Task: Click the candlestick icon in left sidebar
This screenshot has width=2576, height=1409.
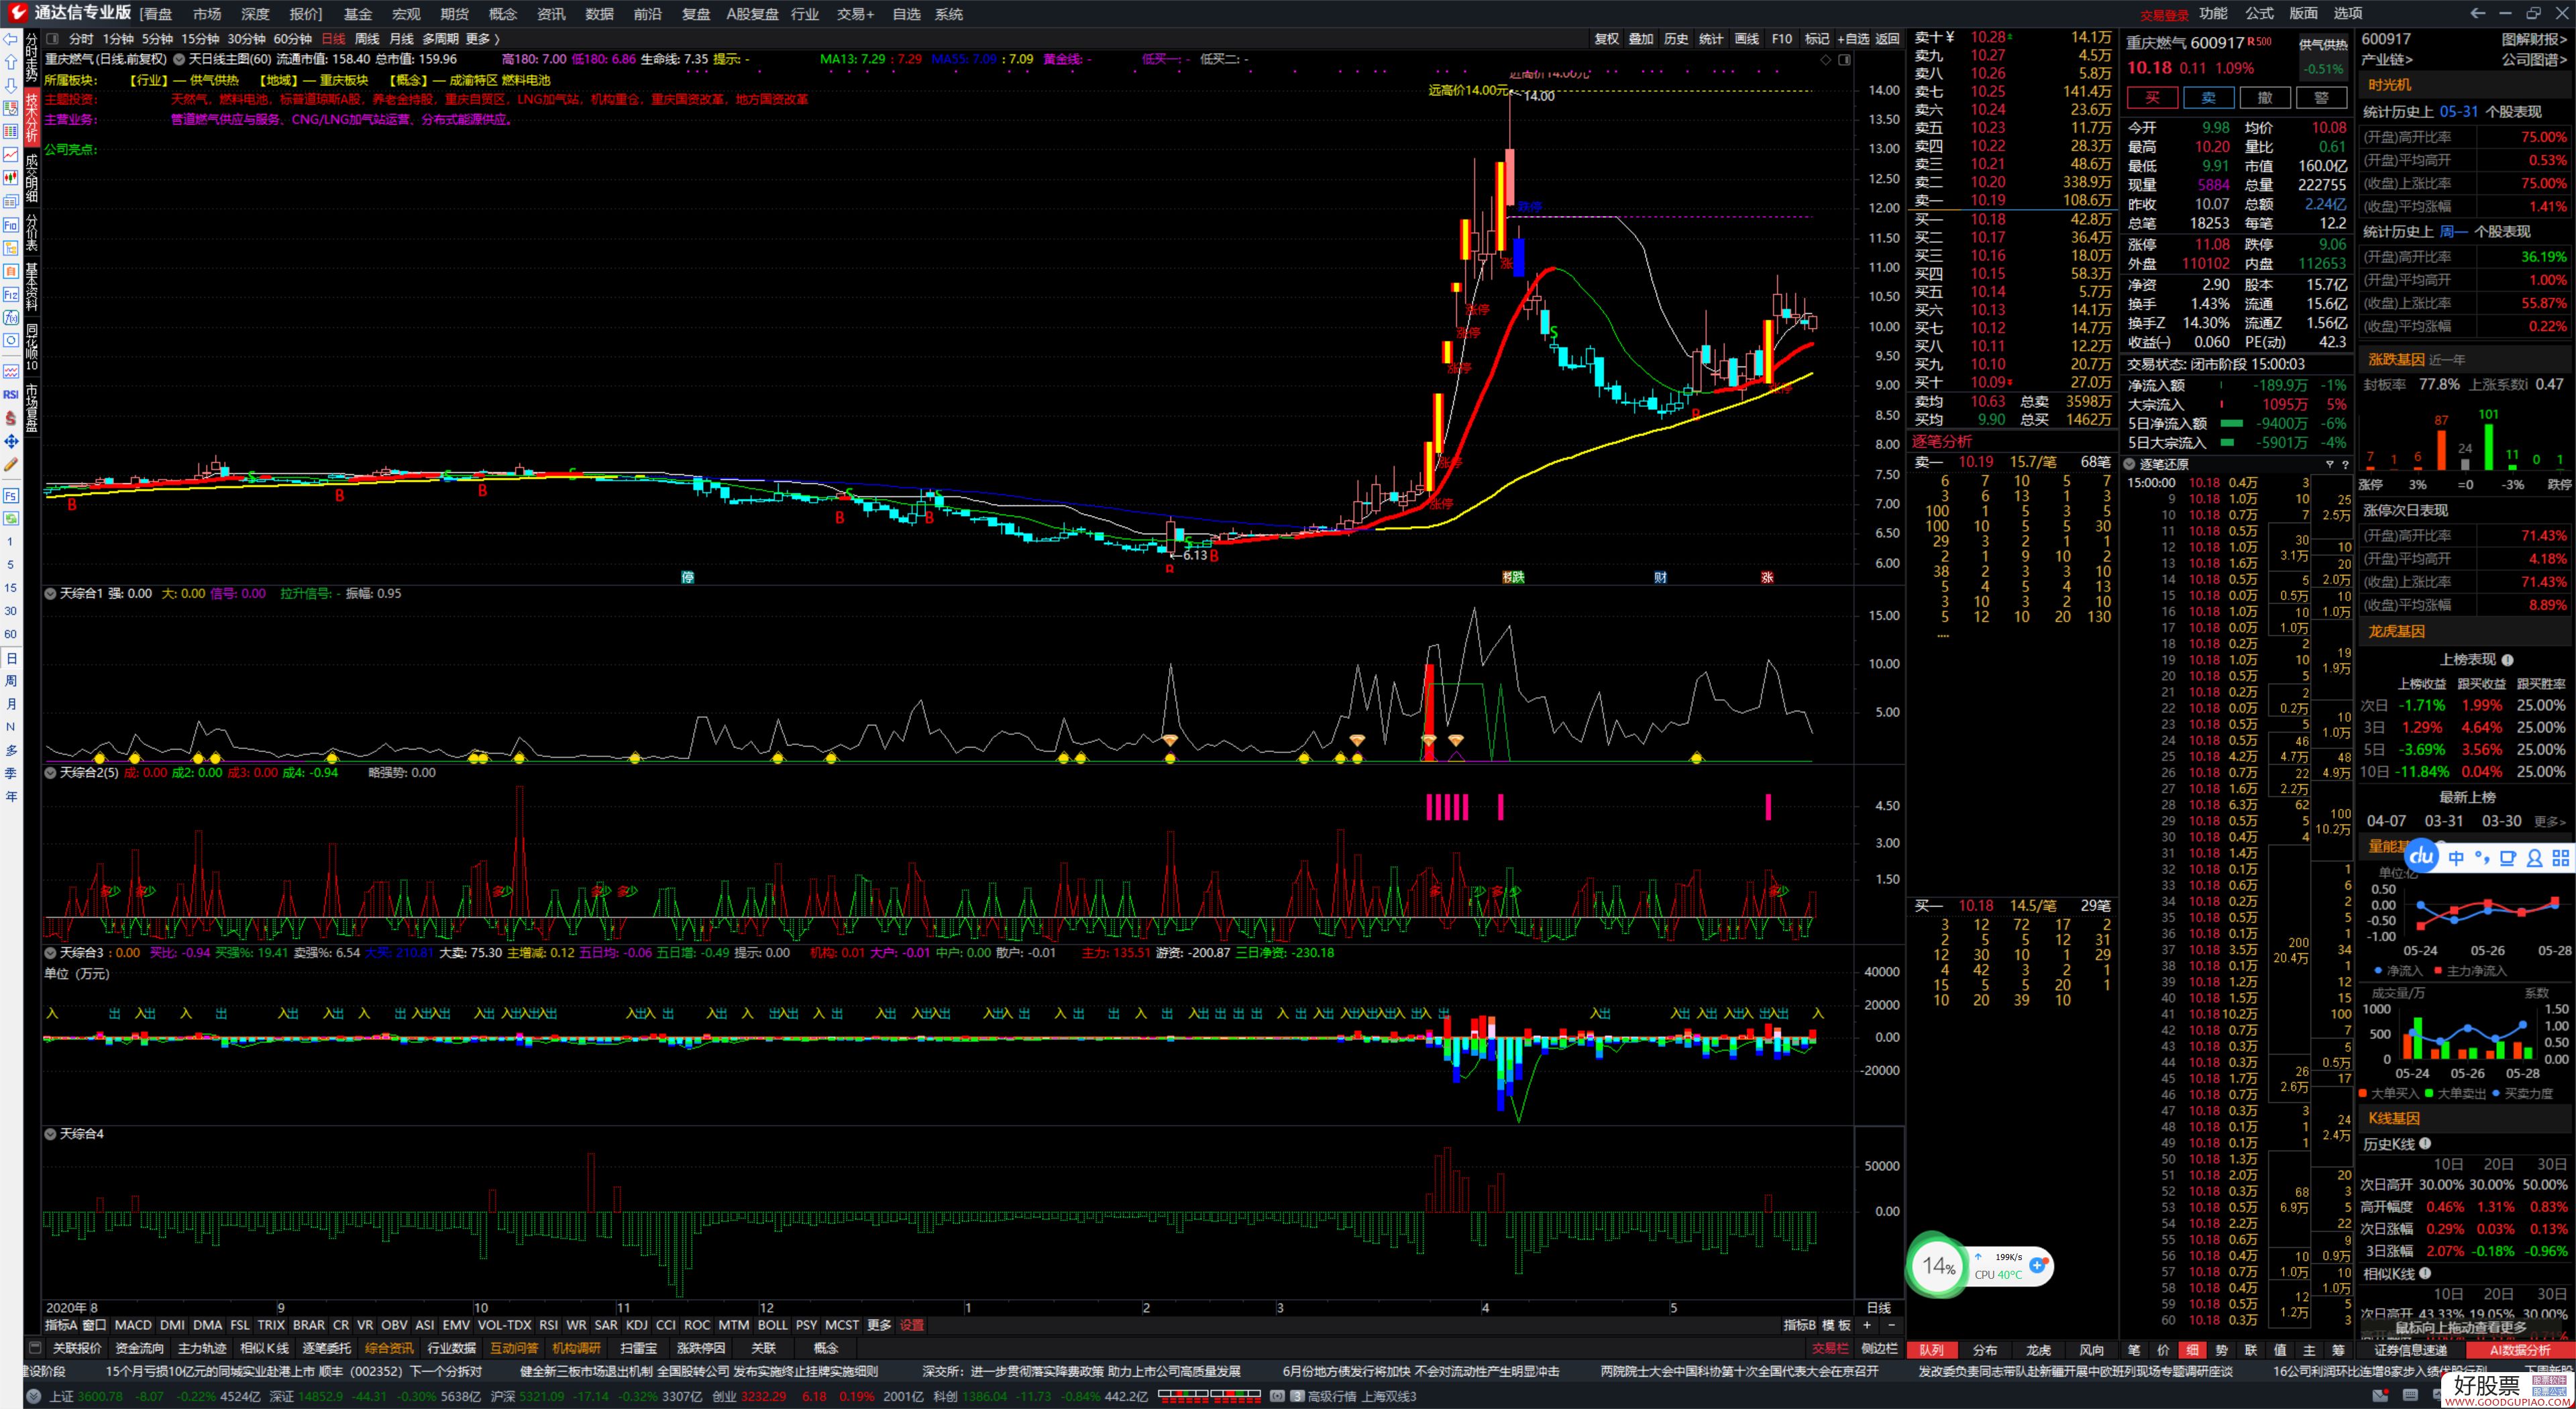Action: coord(11,177)
